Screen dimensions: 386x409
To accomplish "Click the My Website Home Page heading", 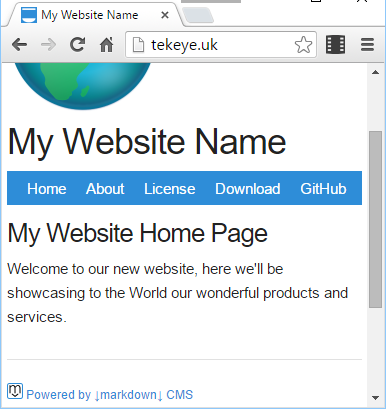I will (x=137, y=234).
